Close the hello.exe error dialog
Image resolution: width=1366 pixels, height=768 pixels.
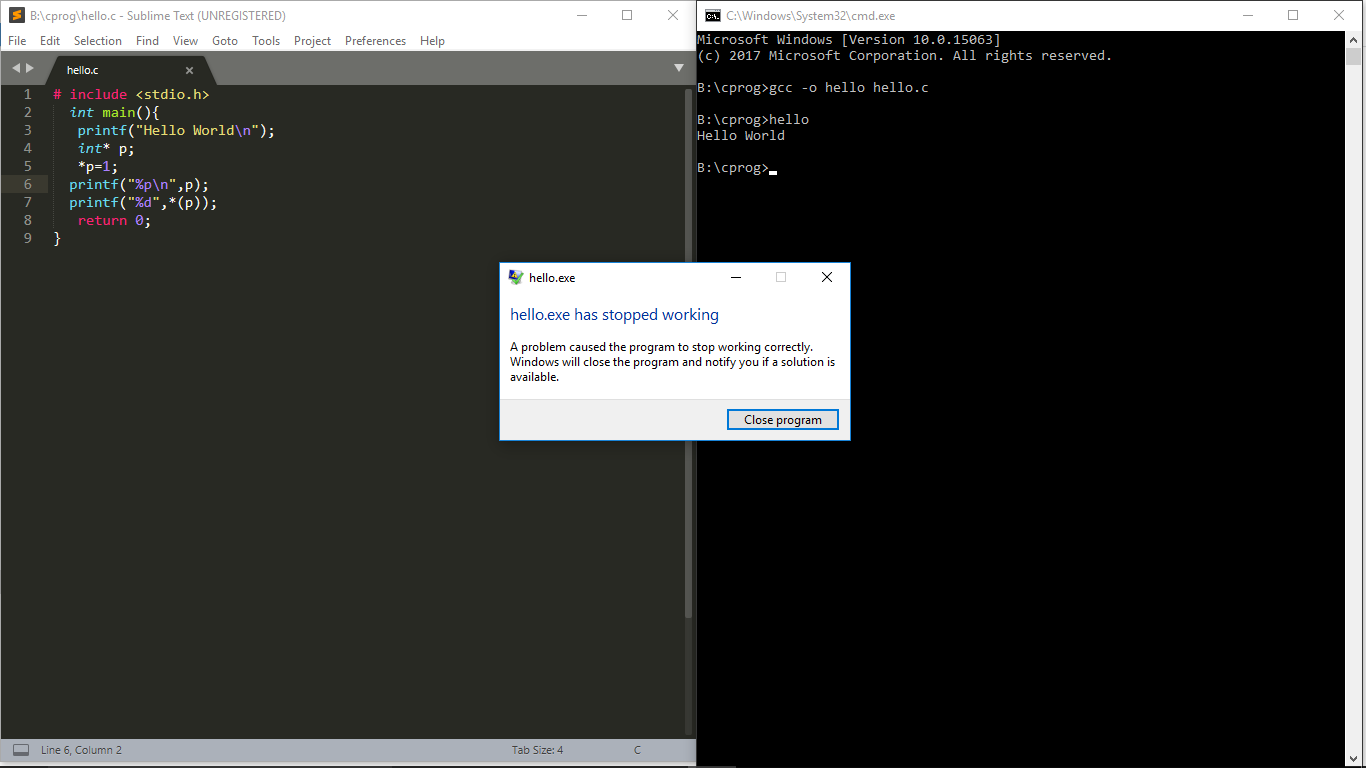[827, 278]
